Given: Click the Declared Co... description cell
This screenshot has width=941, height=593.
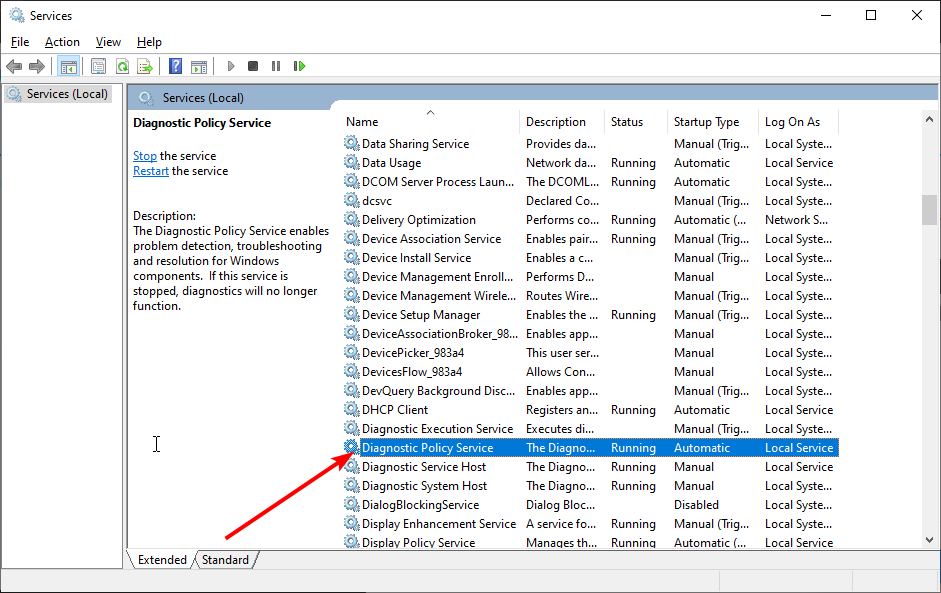Looking at the screenshot, I should point(562,200).
